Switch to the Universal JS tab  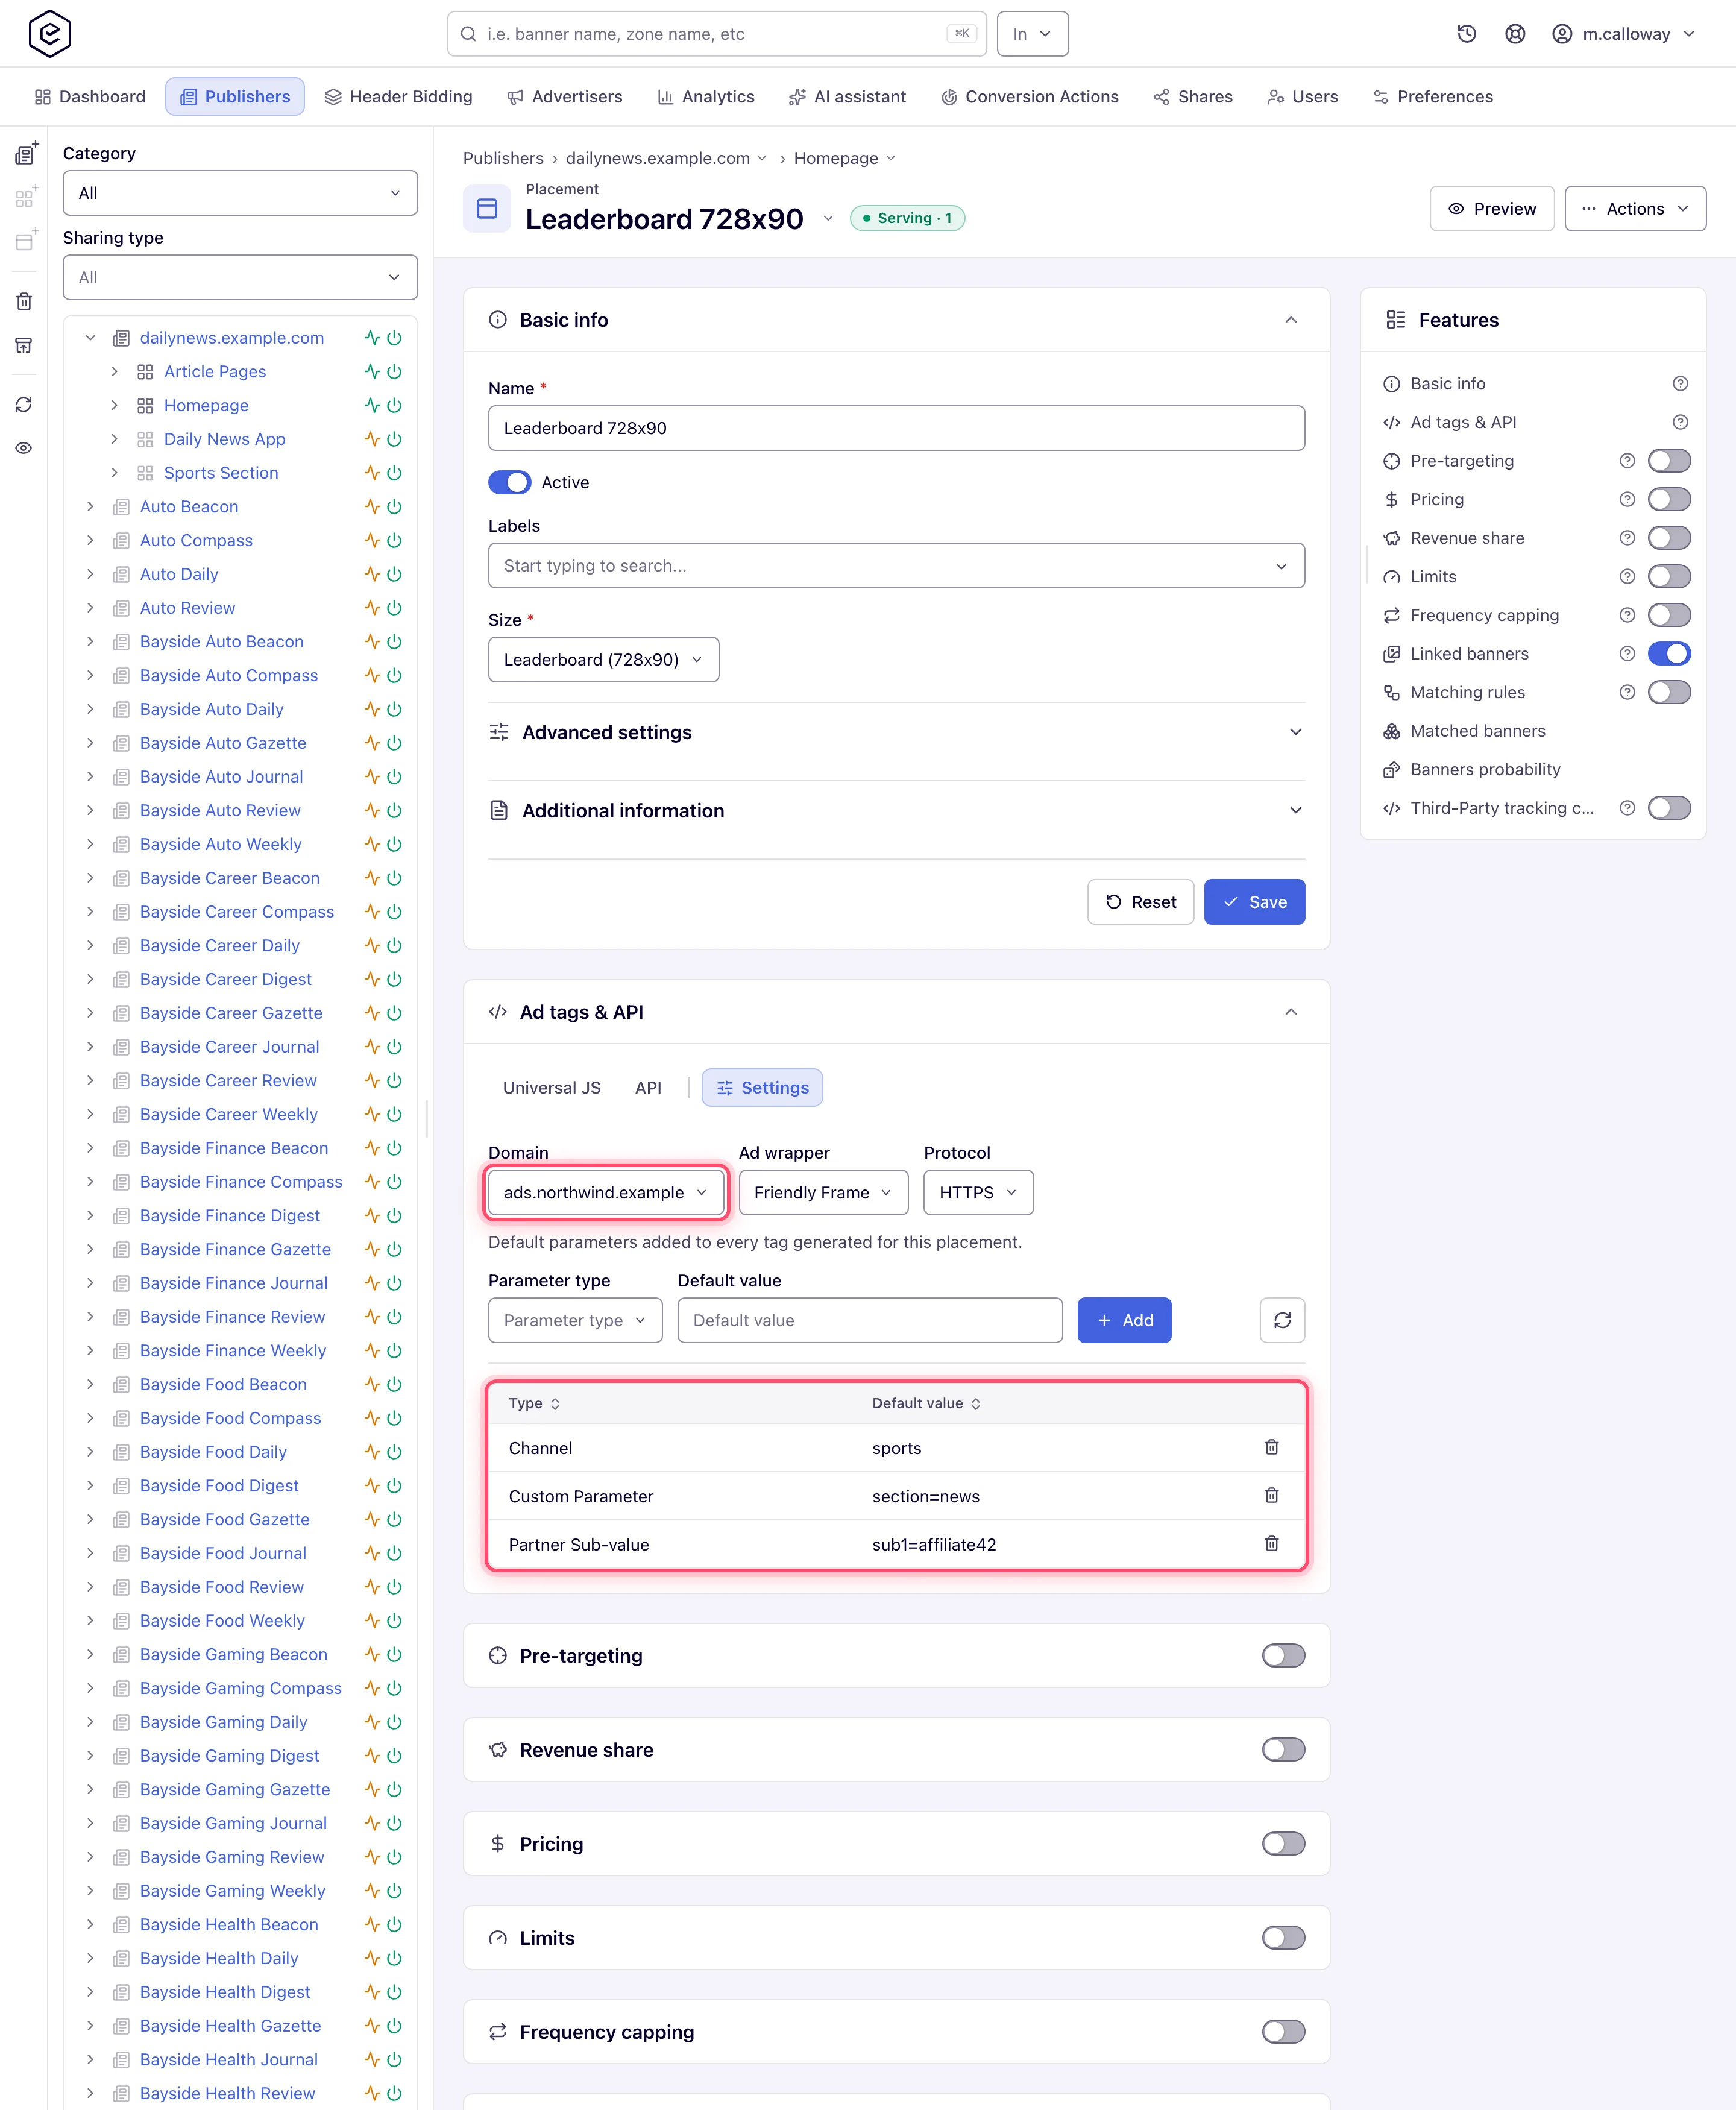pos(552,1087)
